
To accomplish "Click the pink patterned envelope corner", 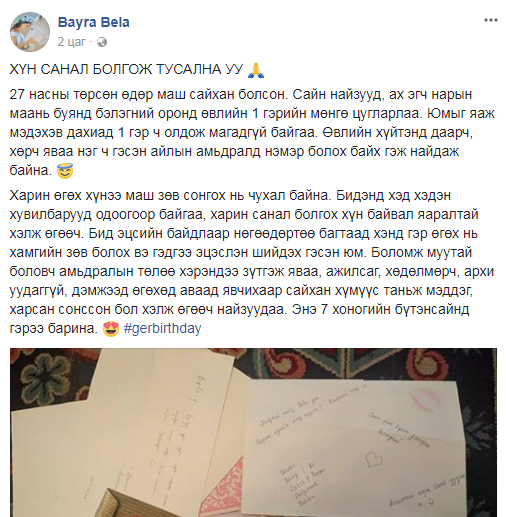I will (223, 487).
